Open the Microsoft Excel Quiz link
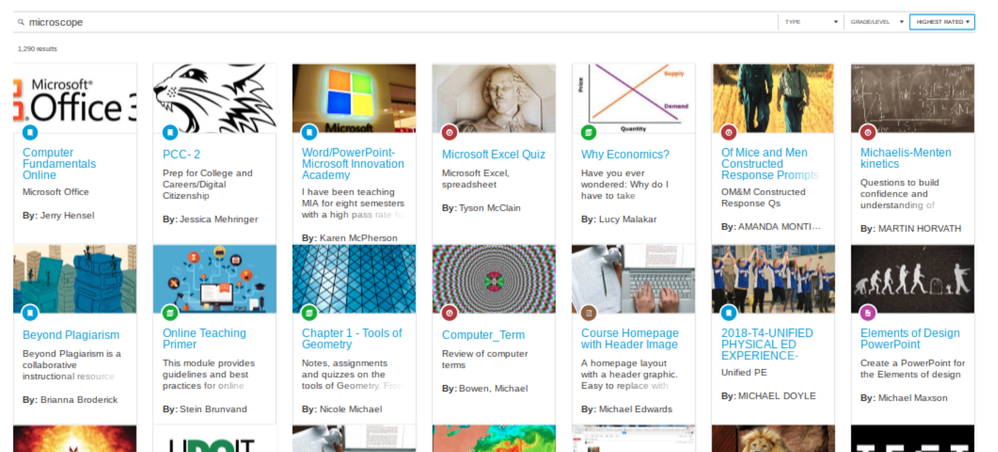This screenshot has width=998, height=452. click(493, 154)
